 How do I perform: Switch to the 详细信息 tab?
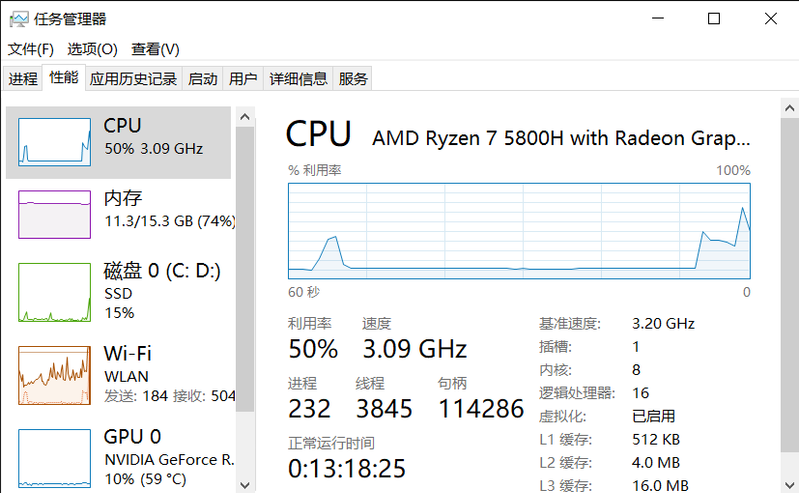[298, 79]
